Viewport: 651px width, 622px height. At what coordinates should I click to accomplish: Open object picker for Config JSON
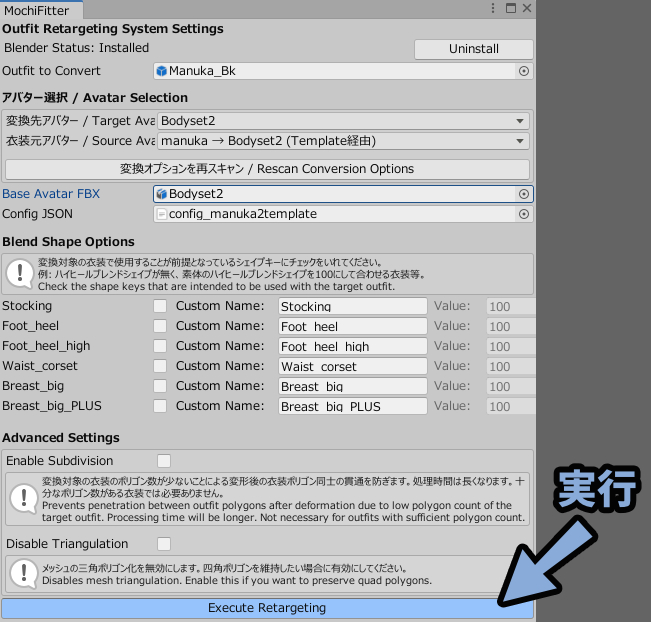(x=523, y=214)
